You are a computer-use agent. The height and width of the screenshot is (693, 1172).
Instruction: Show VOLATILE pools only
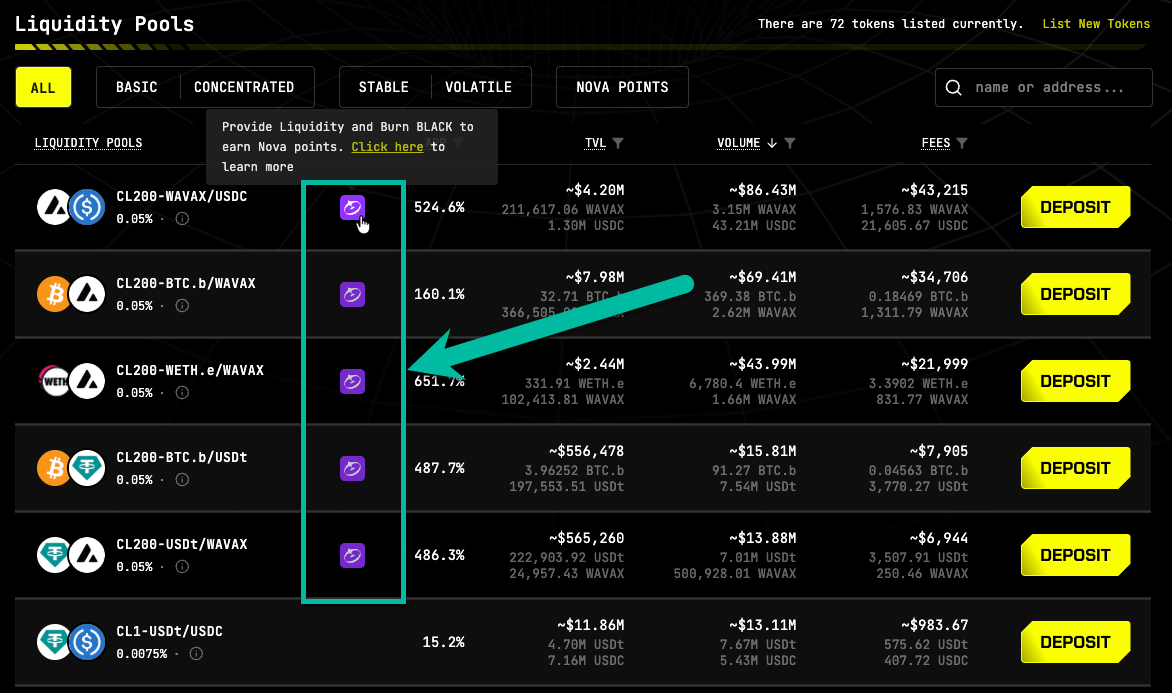(x=479, y=87)
